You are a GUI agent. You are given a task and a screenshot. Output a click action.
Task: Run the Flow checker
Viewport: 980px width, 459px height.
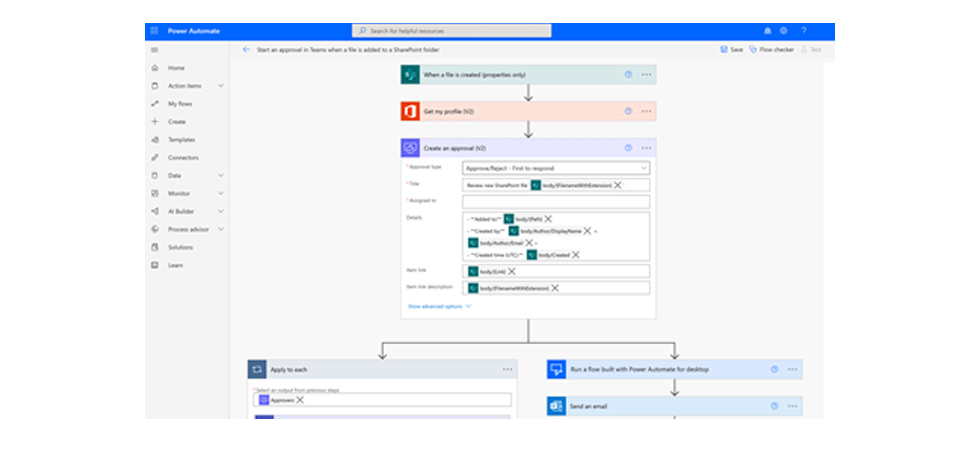pos(774,49)
